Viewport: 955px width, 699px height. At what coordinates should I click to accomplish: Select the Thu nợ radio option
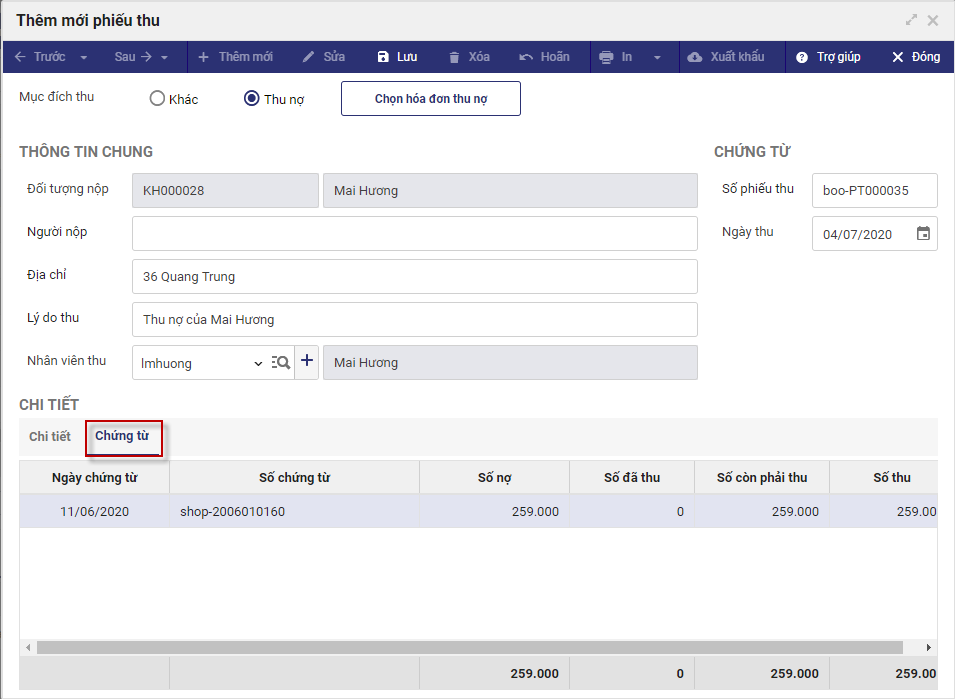[252, 99]
